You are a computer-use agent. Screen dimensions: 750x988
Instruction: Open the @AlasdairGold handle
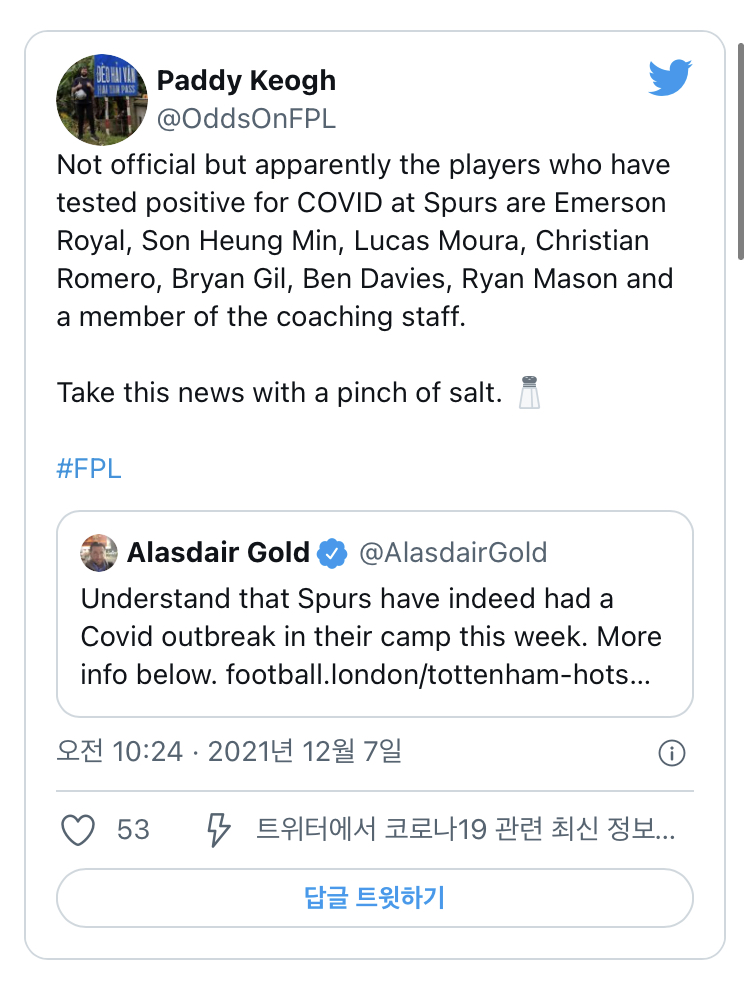click(452, 553)
